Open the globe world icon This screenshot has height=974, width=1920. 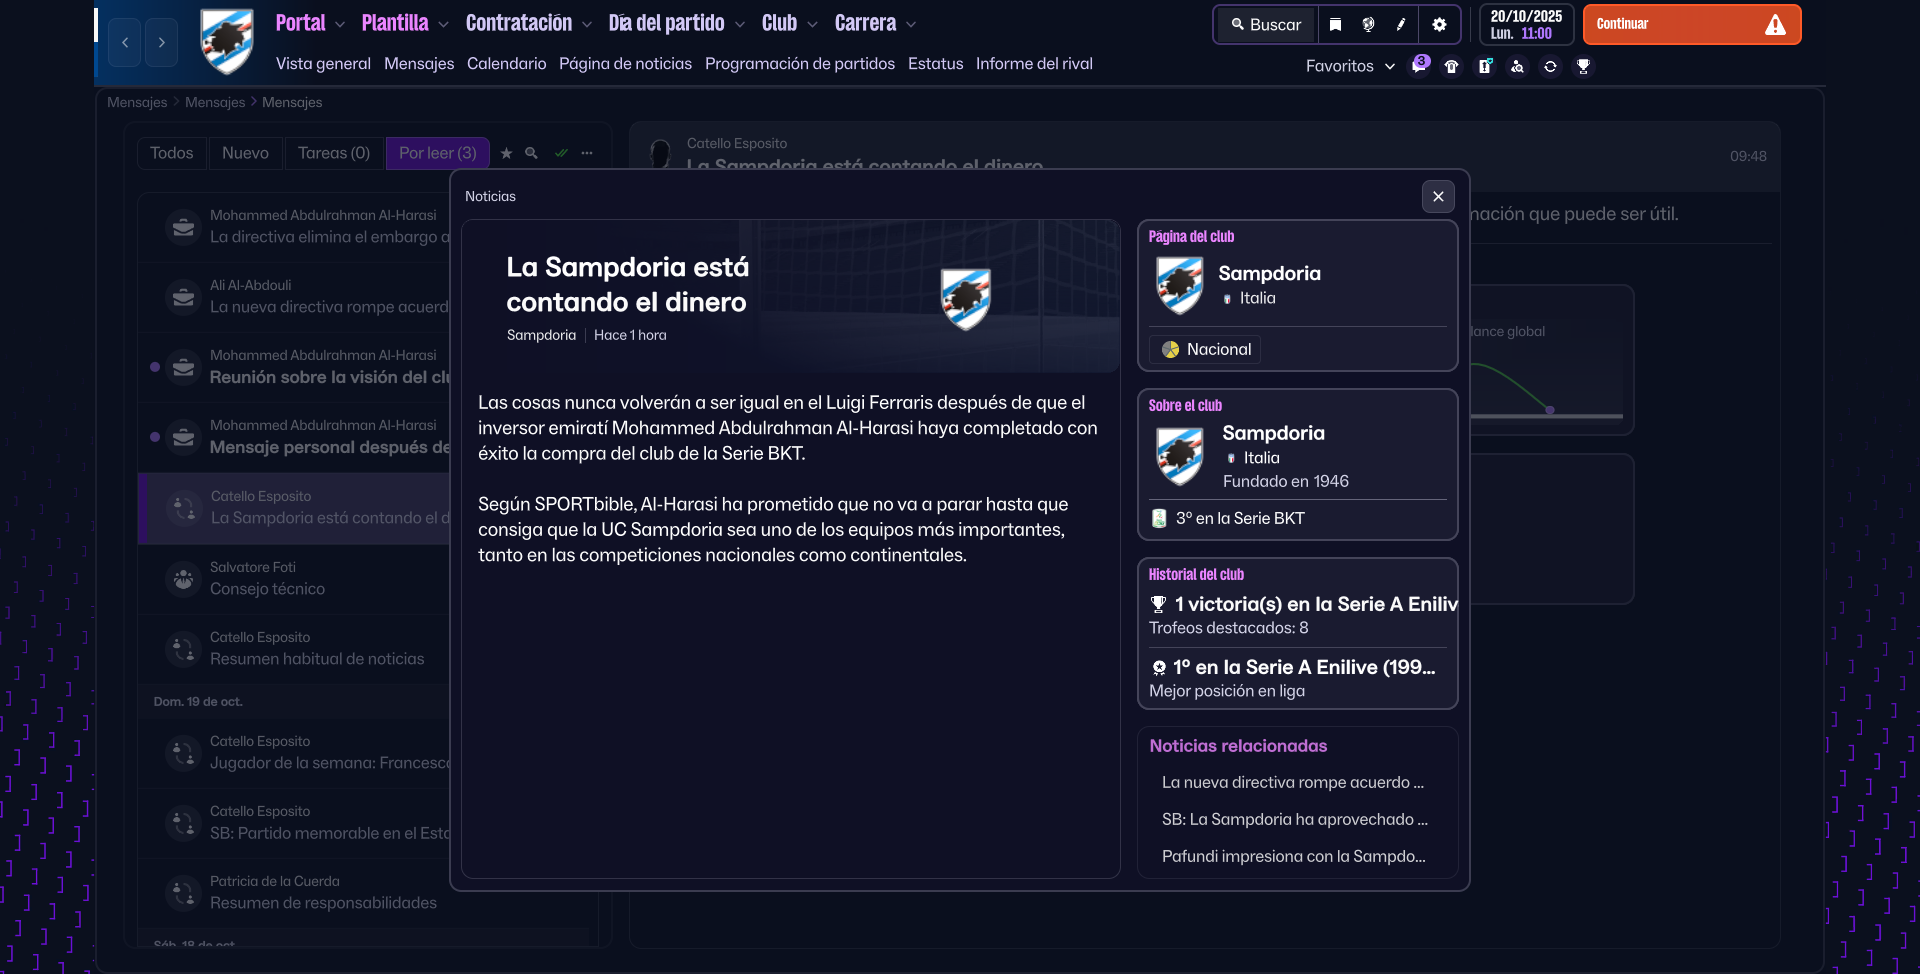point(1368,25)
